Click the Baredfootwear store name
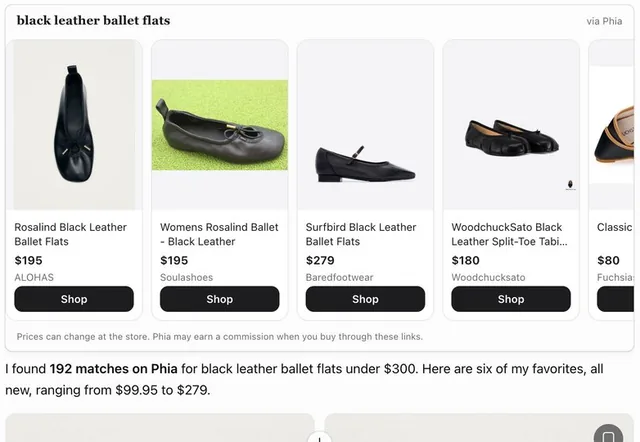Viewport: 640px width, 442px height. (339, 278)
